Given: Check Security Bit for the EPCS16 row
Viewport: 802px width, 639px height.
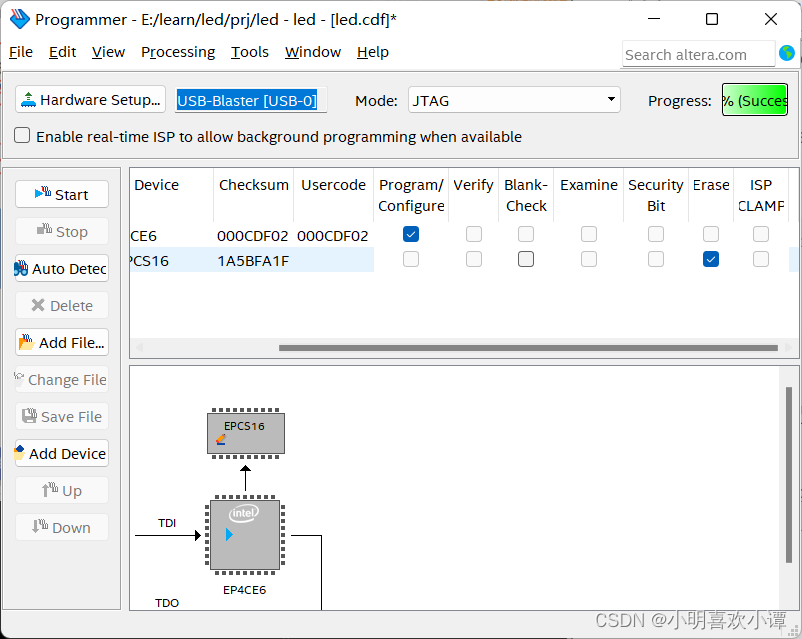Looking at the screenshot, I should [x=656, y=259].
